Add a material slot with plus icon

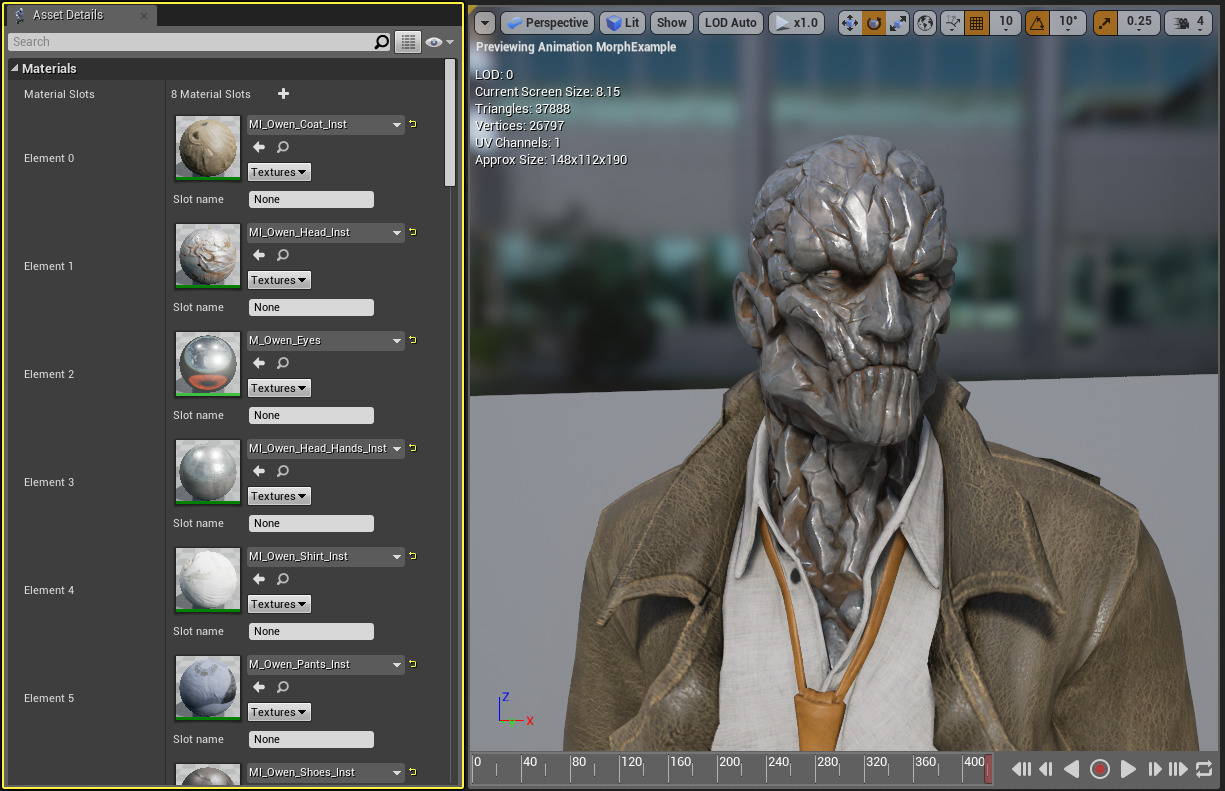click(x=283, y=94)
